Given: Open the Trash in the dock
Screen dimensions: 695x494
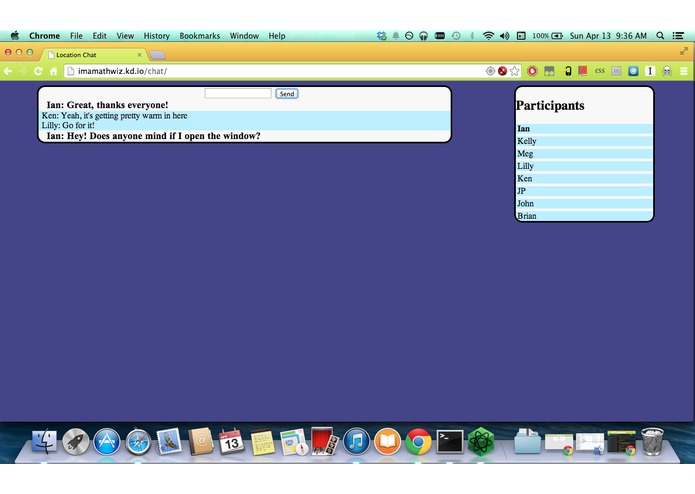Looking at the screenshot, I should [x=652, y=441].
